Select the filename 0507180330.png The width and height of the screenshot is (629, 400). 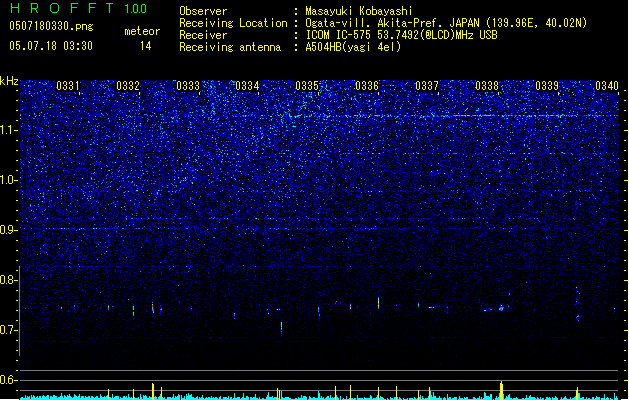[x=51, y=26]
